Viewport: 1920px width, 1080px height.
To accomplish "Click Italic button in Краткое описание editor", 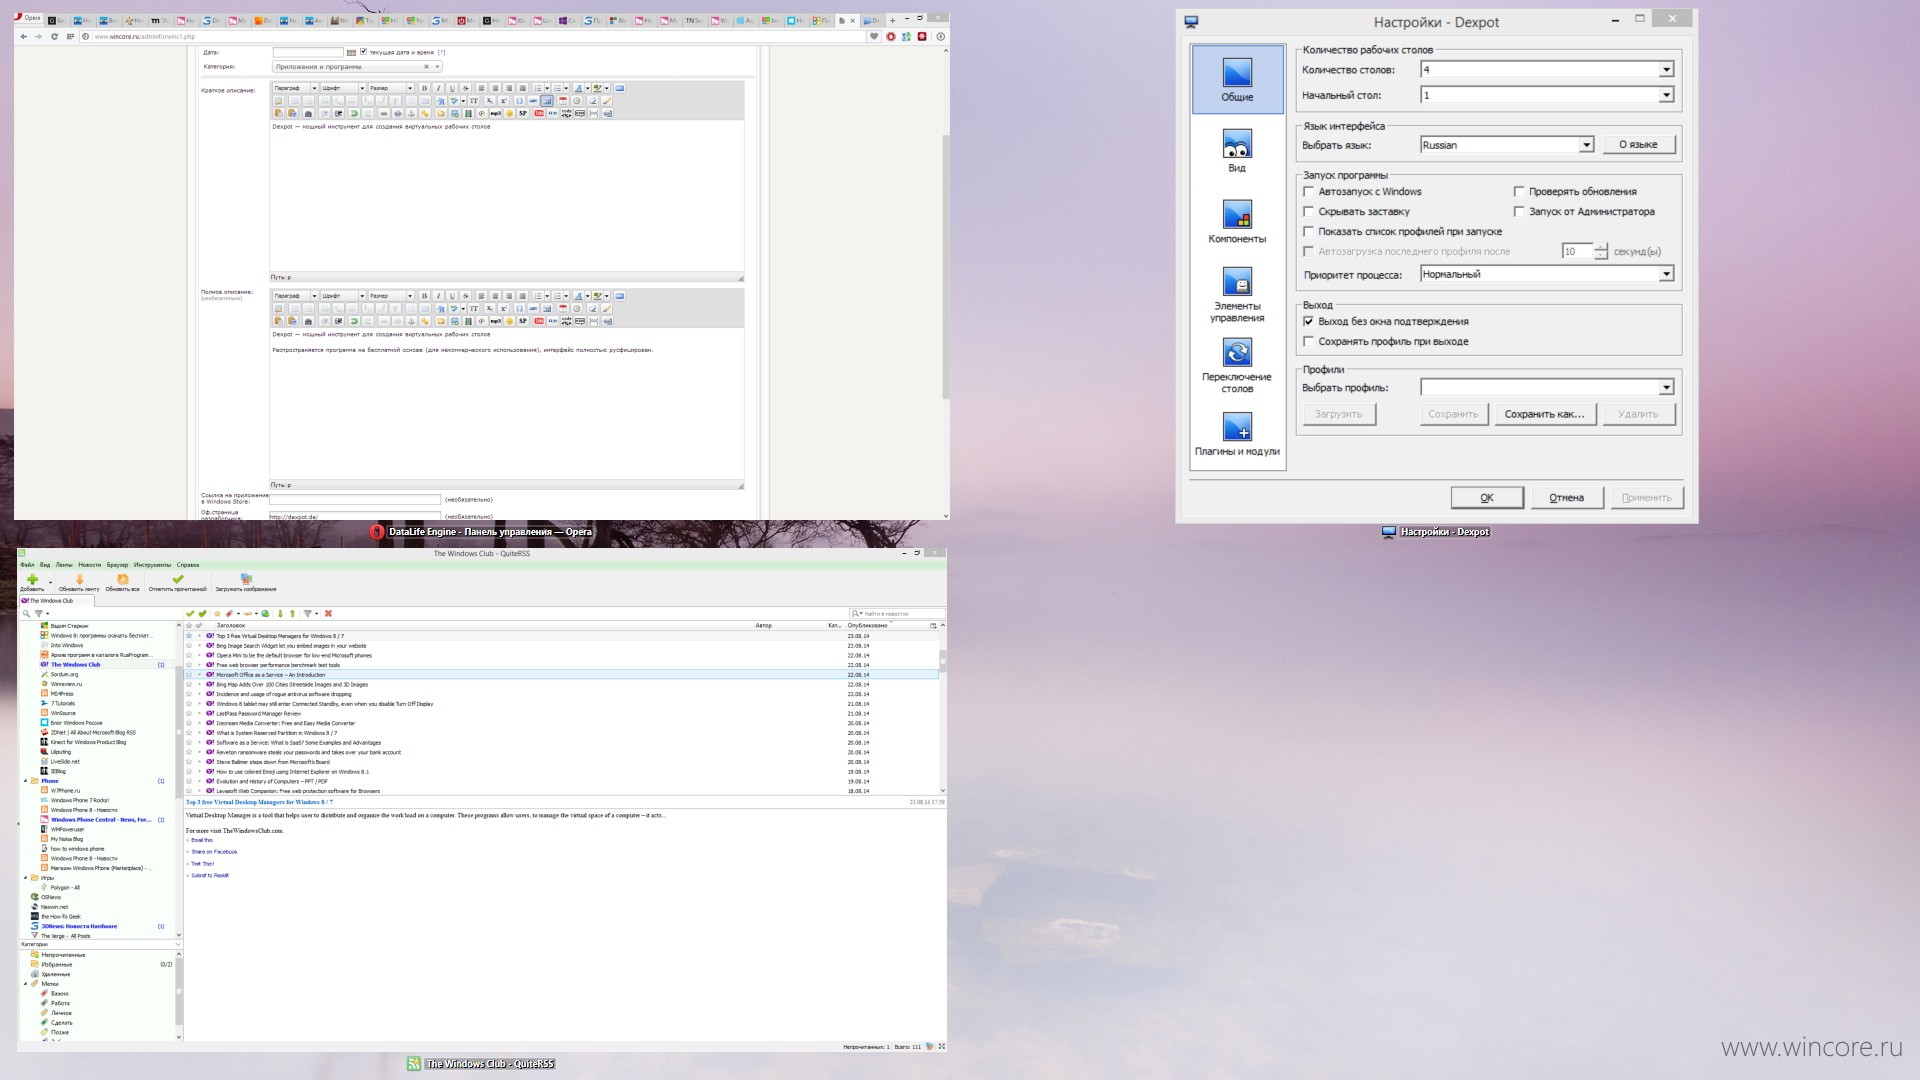I will point(438,88).
